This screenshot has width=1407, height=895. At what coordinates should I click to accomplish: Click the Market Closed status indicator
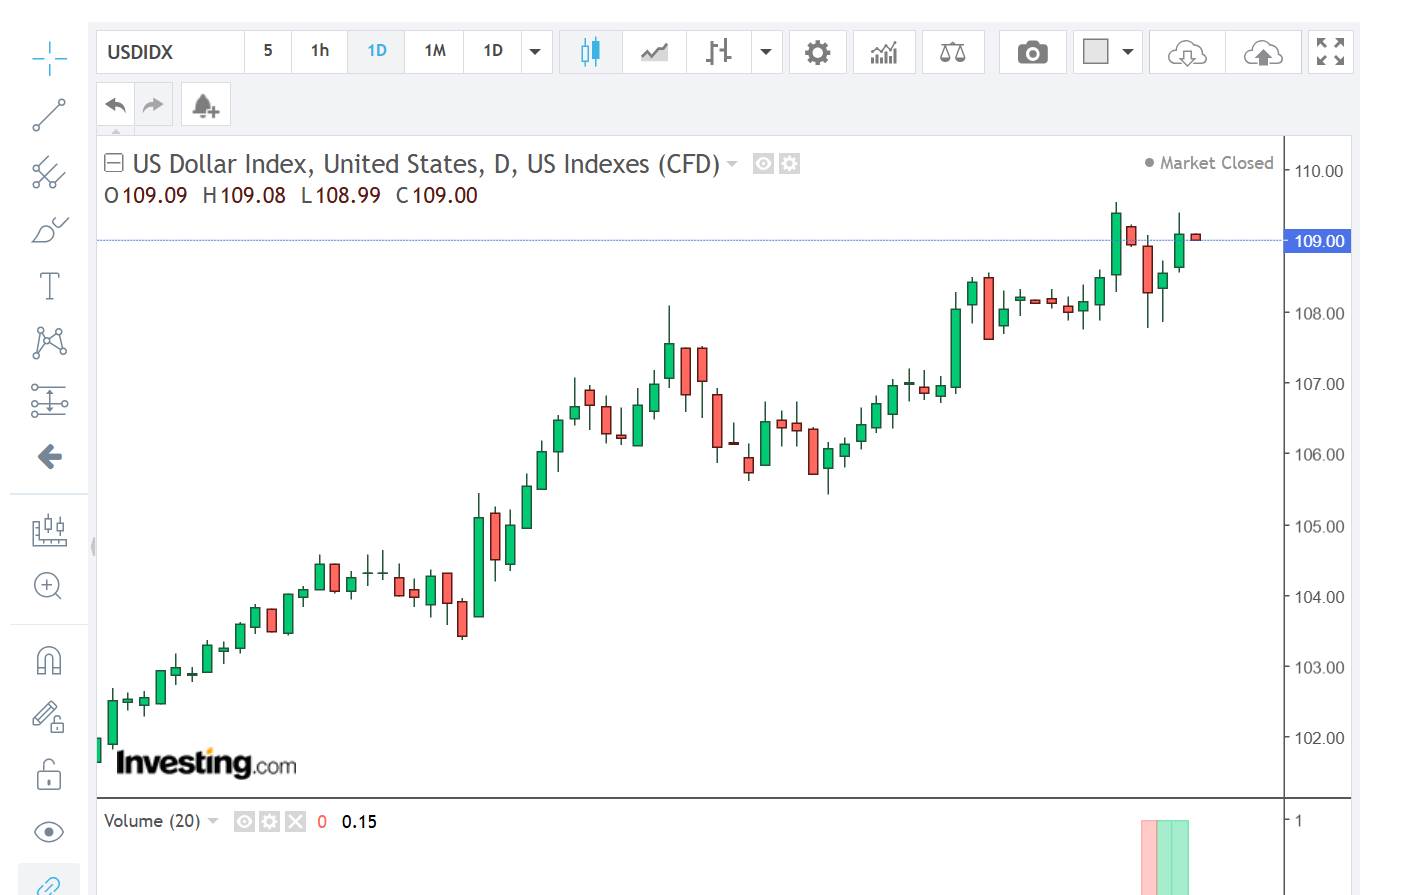coord(1209,163)
